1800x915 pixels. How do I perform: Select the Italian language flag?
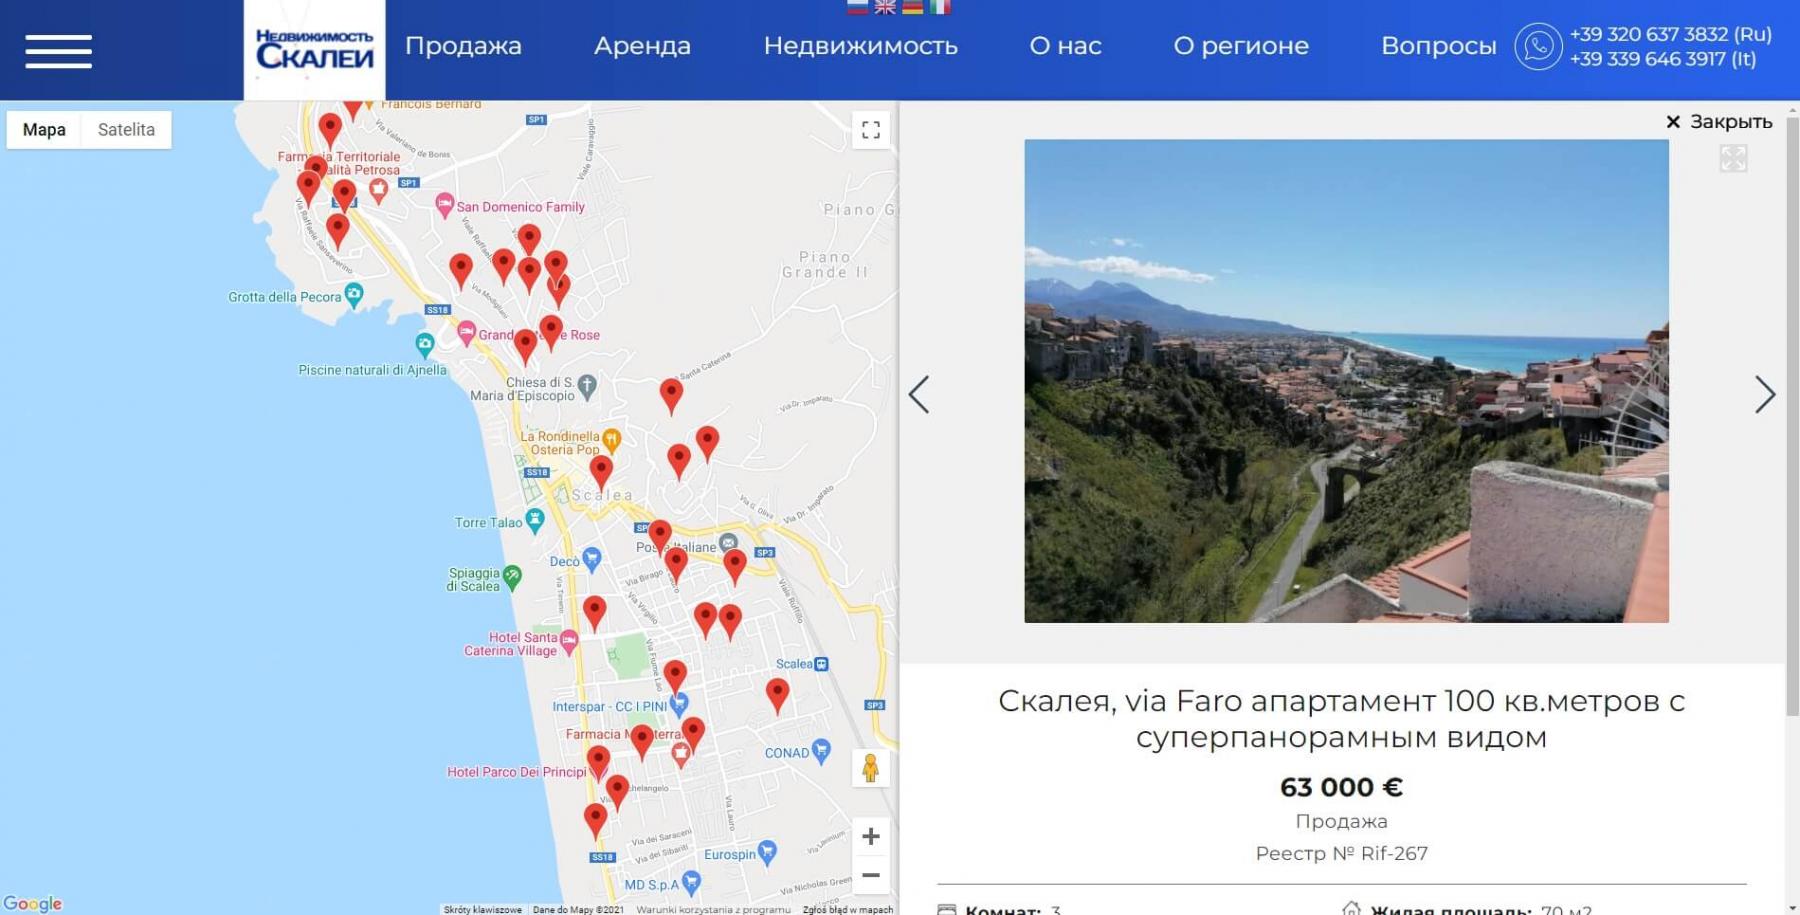940,7
